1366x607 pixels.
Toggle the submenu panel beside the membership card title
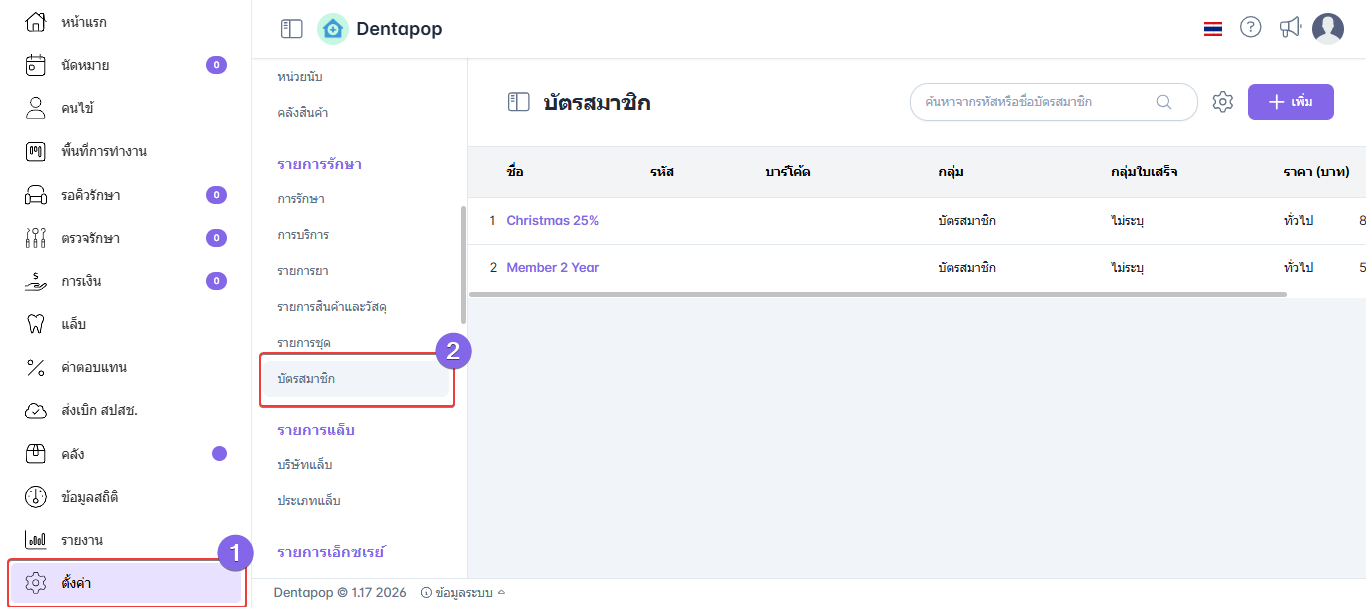click(x=518, y=102)
